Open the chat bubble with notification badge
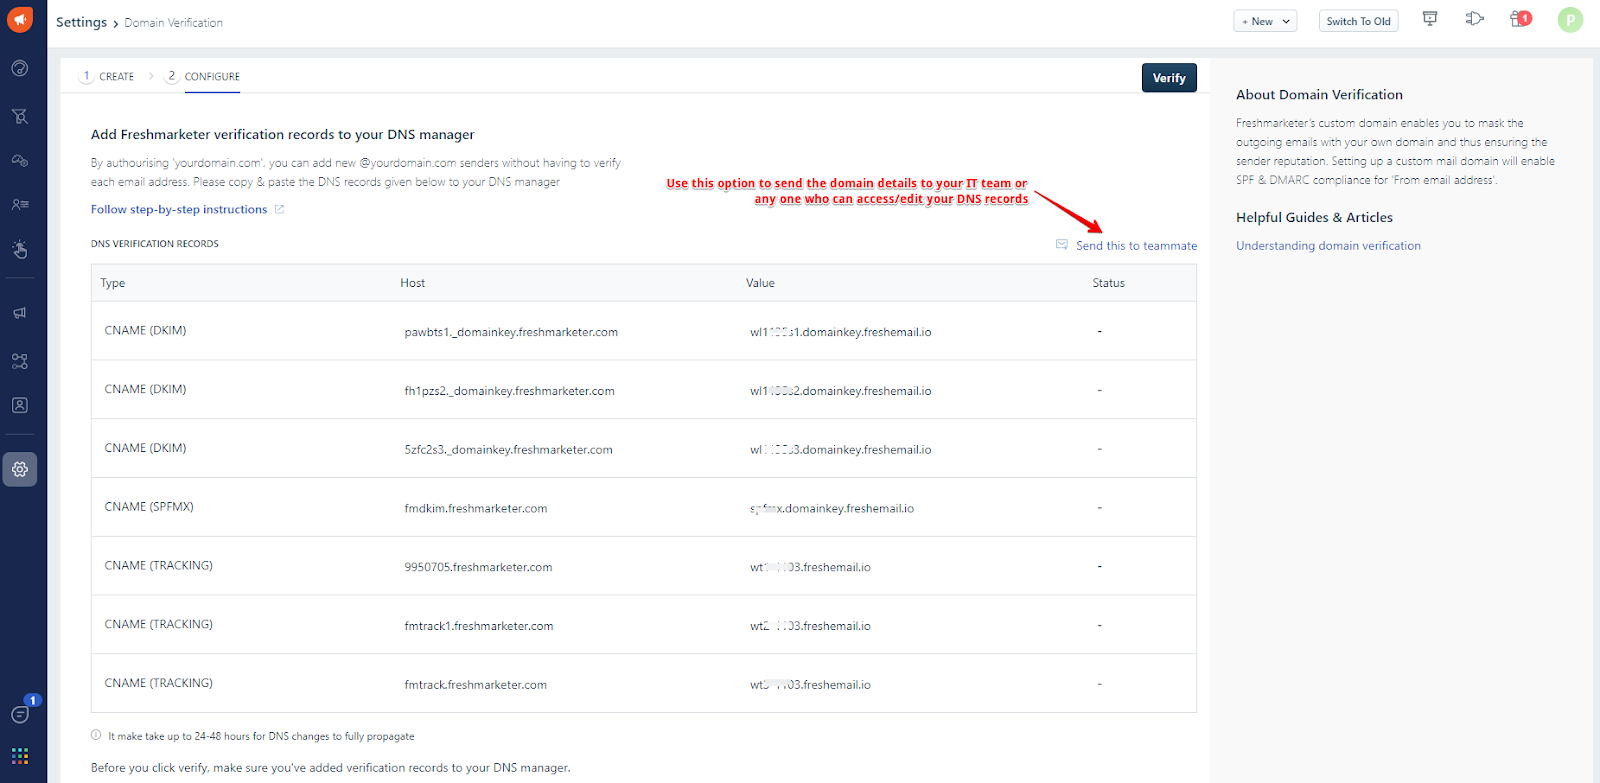Viewport: 1600px width, 783px height. tap(21, 712)
